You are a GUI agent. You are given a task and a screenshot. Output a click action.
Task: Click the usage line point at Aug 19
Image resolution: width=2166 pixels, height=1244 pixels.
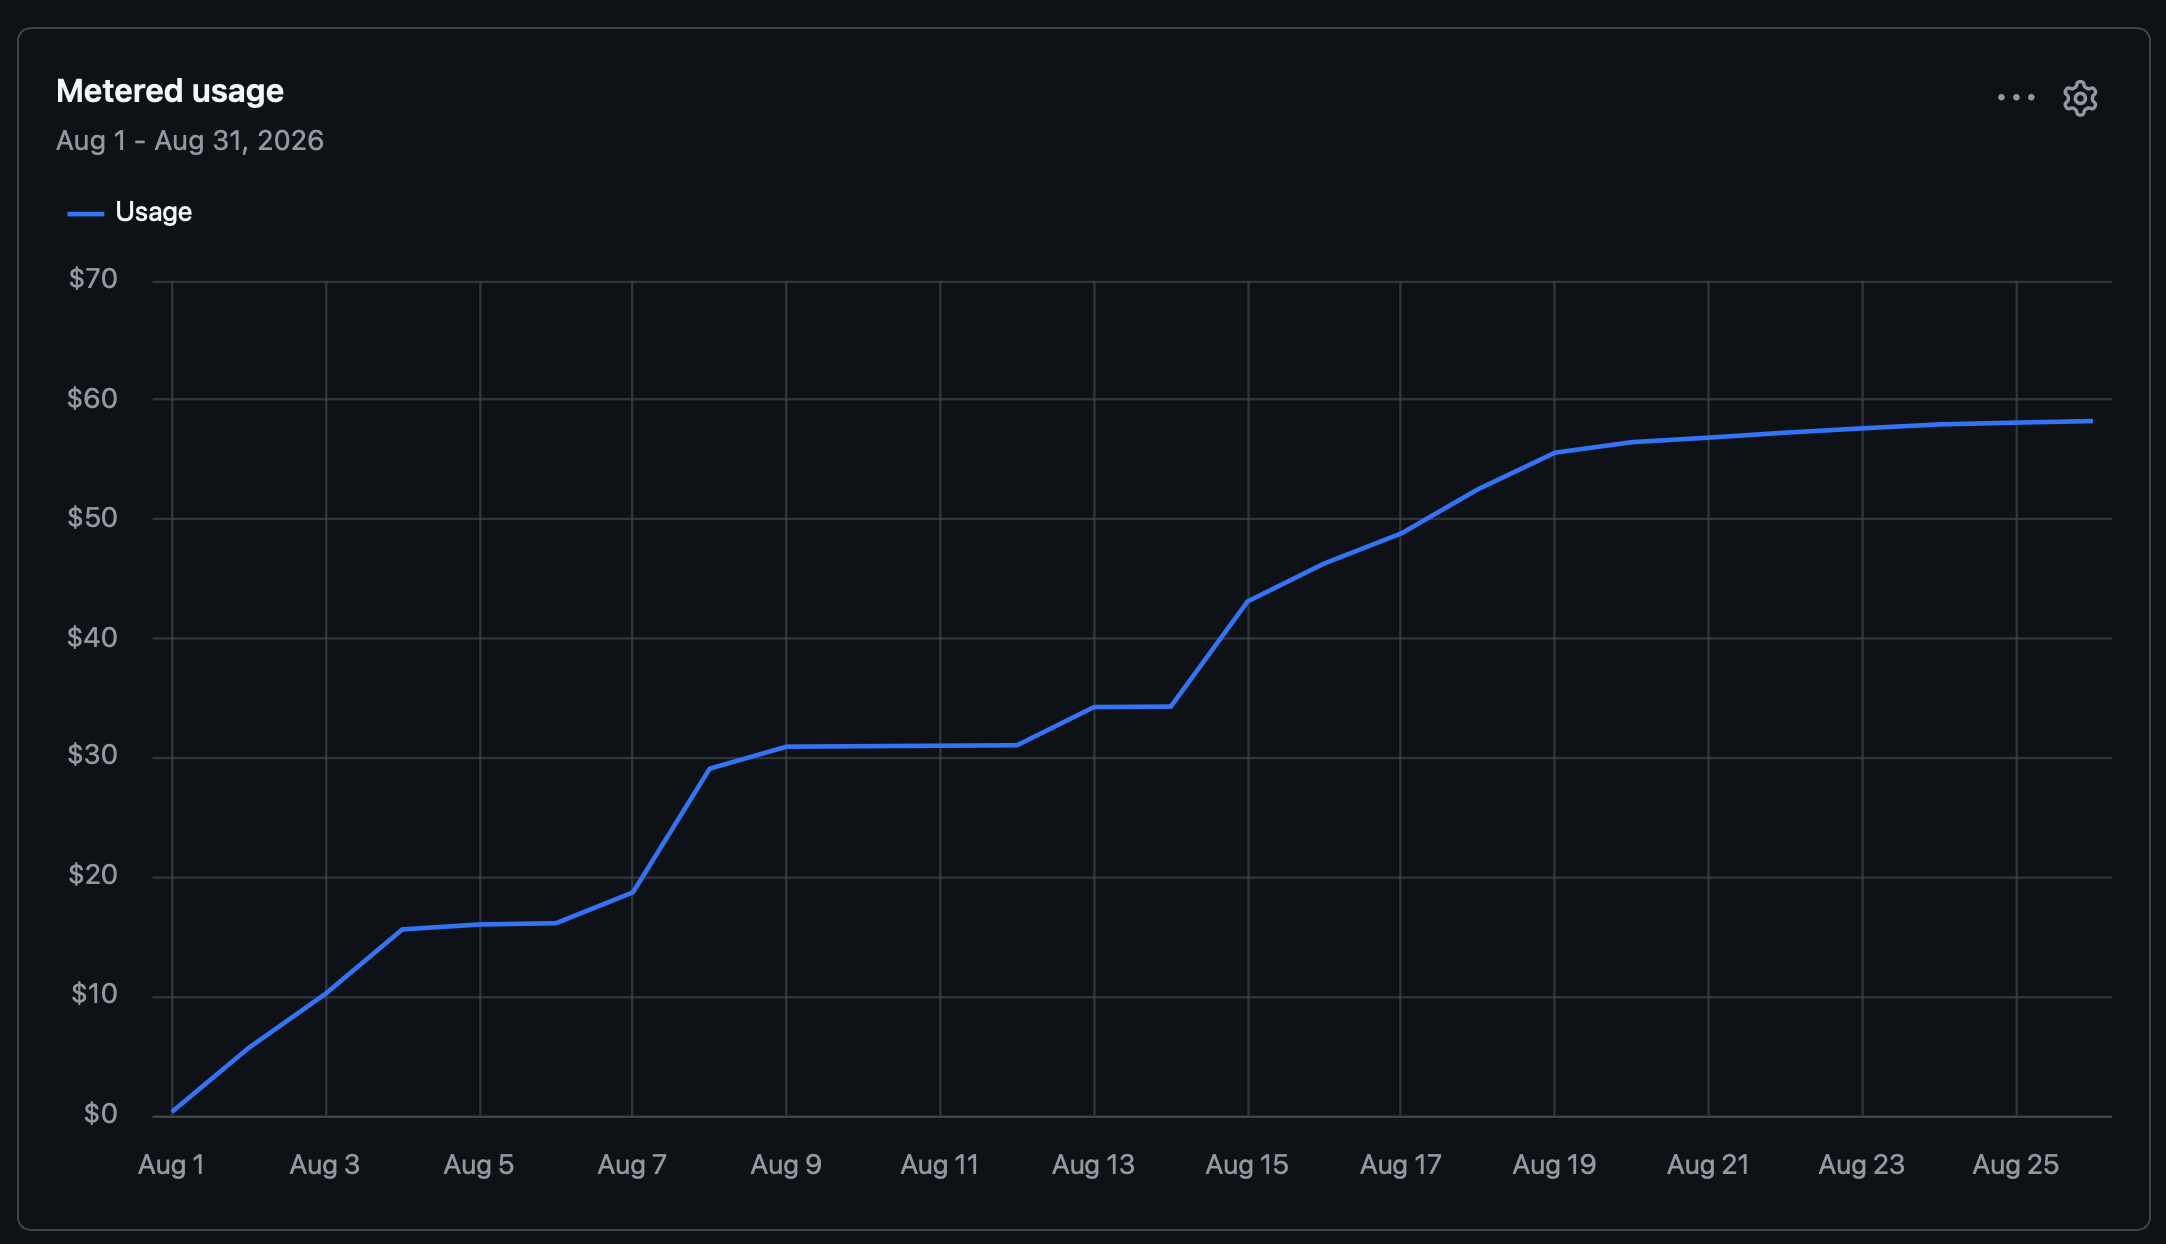[x=1555, y=453]
